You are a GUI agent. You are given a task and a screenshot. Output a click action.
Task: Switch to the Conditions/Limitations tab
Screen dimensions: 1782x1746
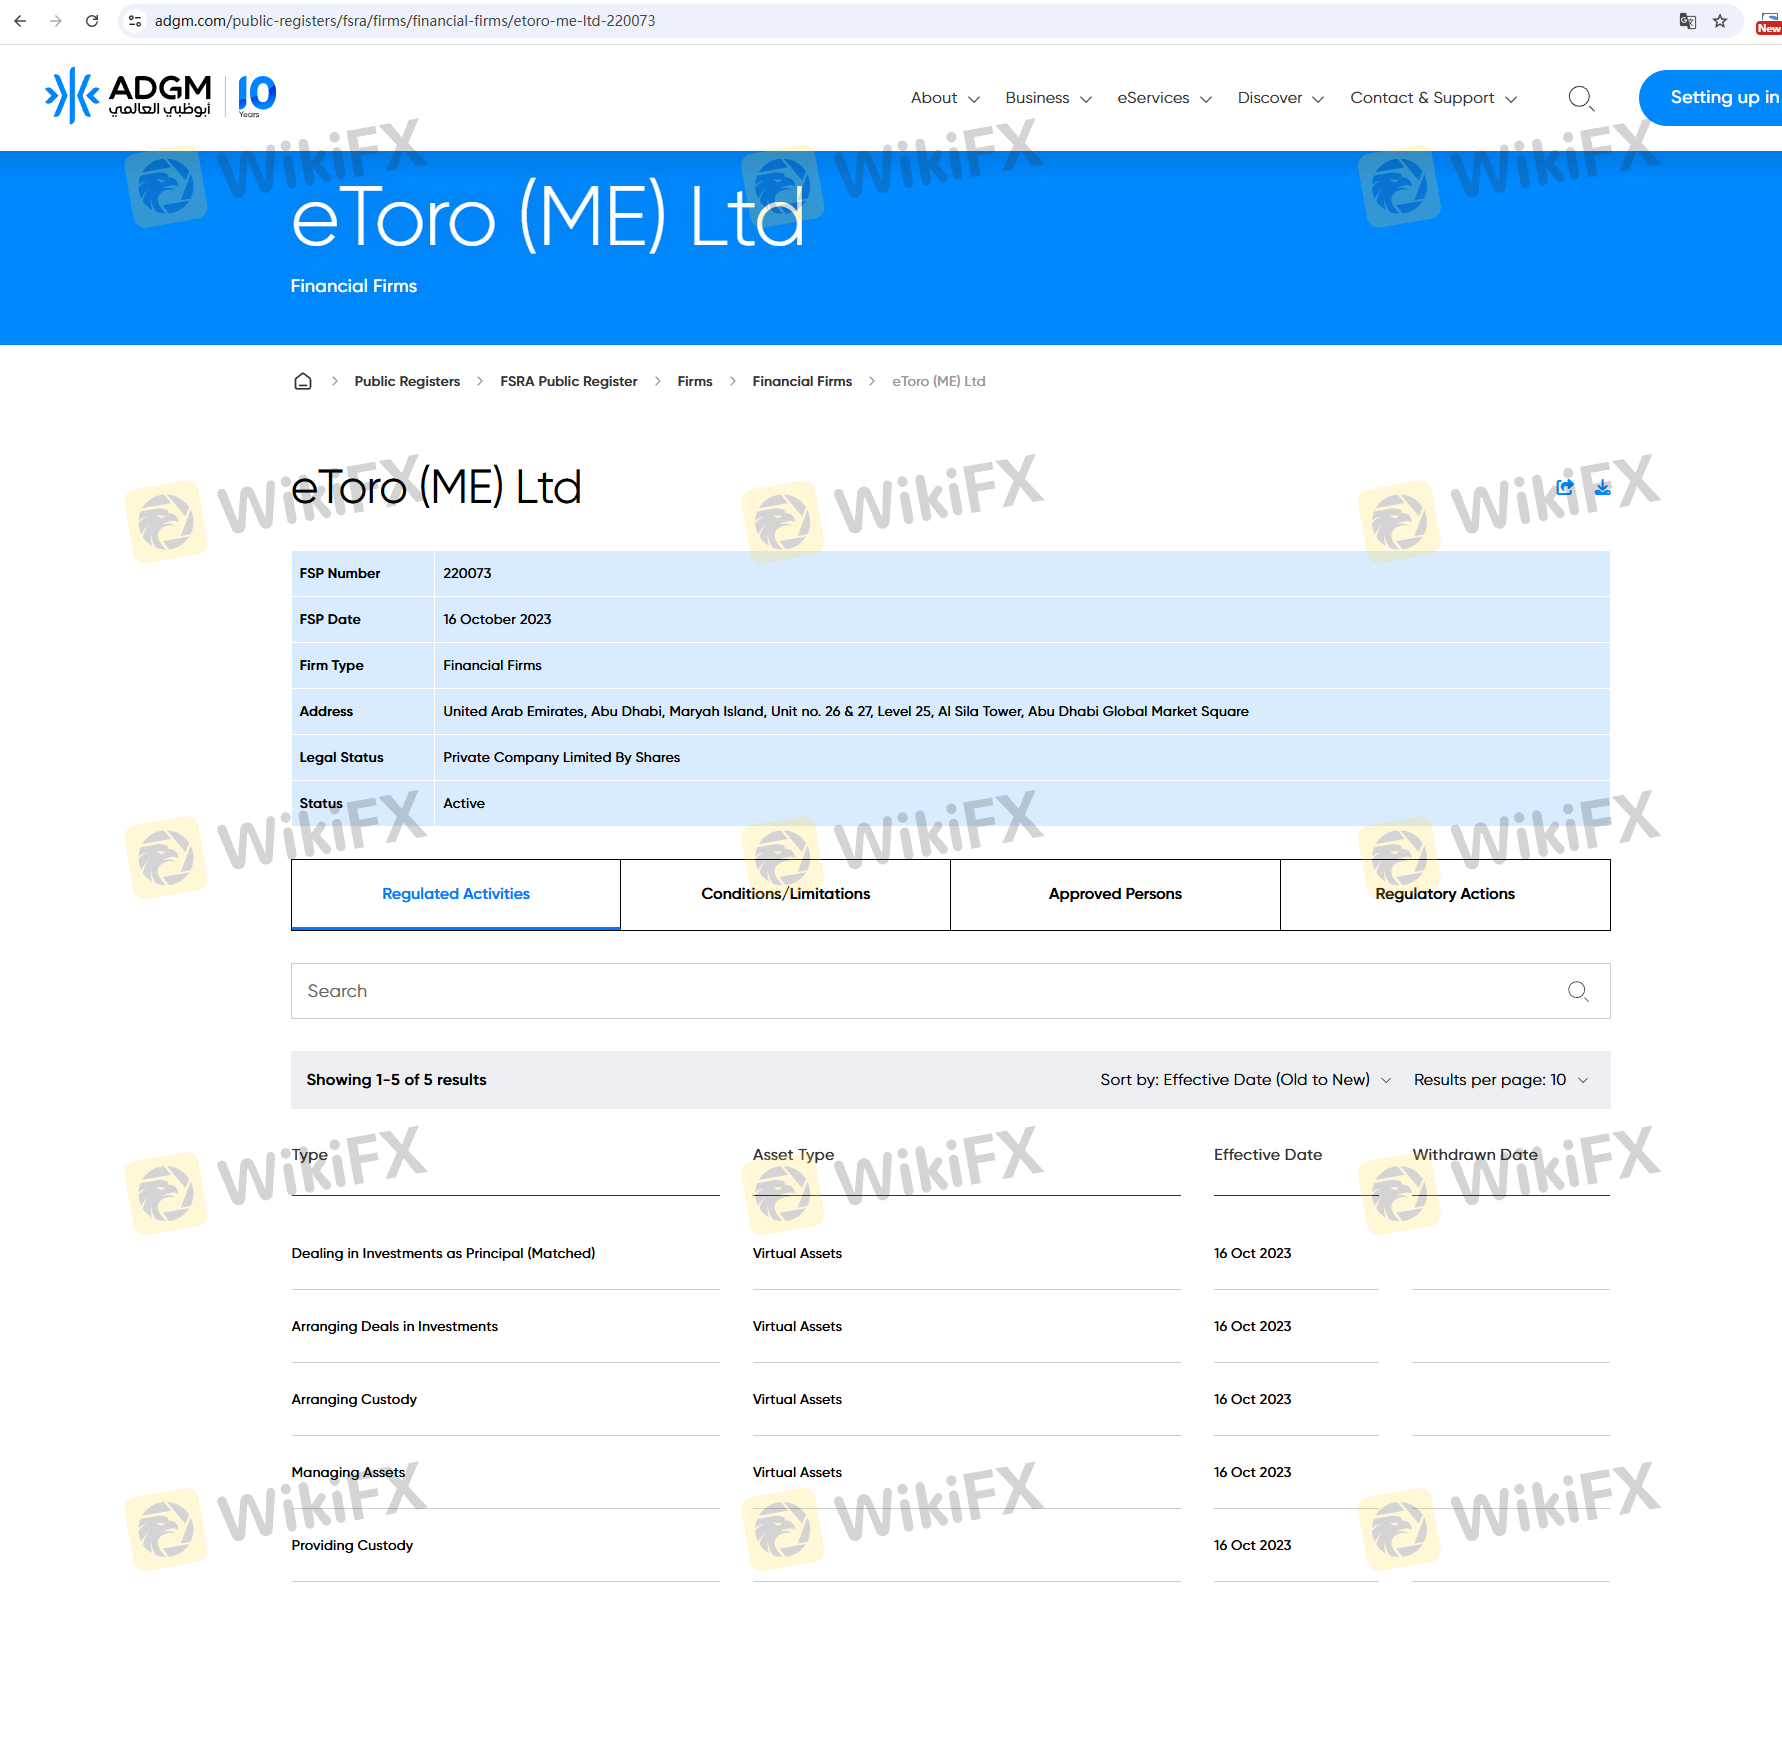(x=785, y=894)
